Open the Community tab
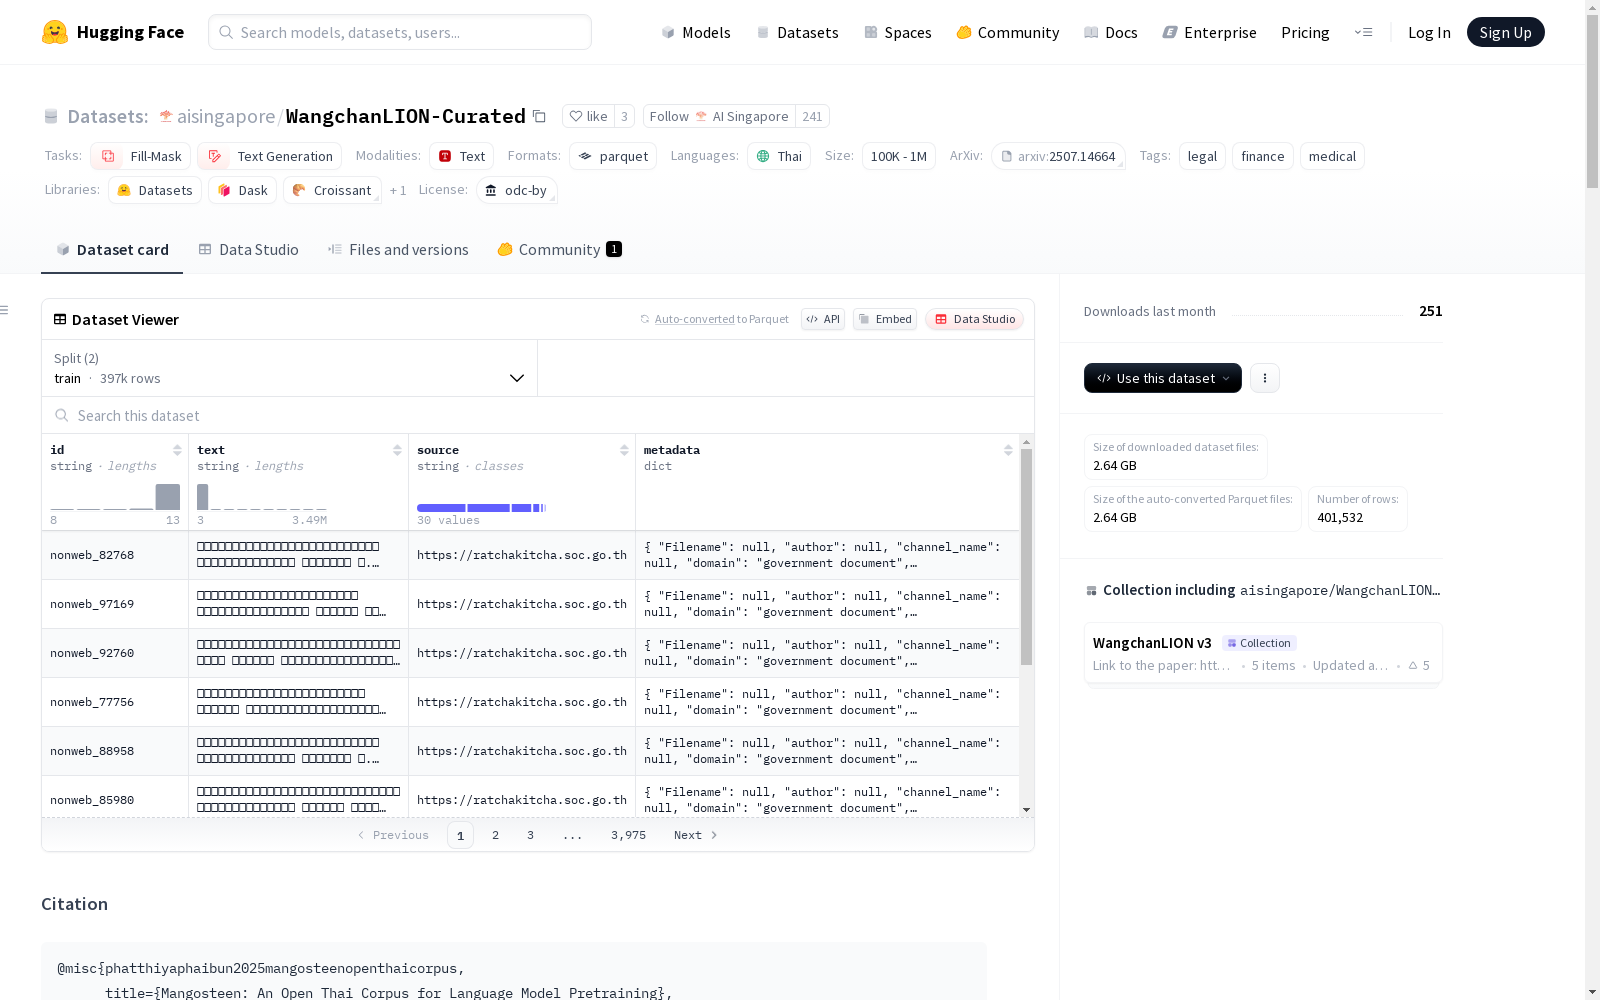The height and width of the screenshot is (1000, 1600). coord(559,249)
